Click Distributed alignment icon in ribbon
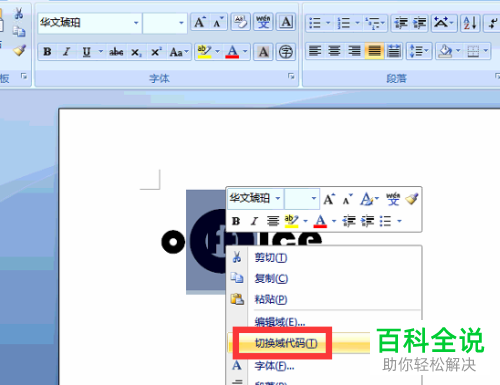 click(x=394, y=51)
